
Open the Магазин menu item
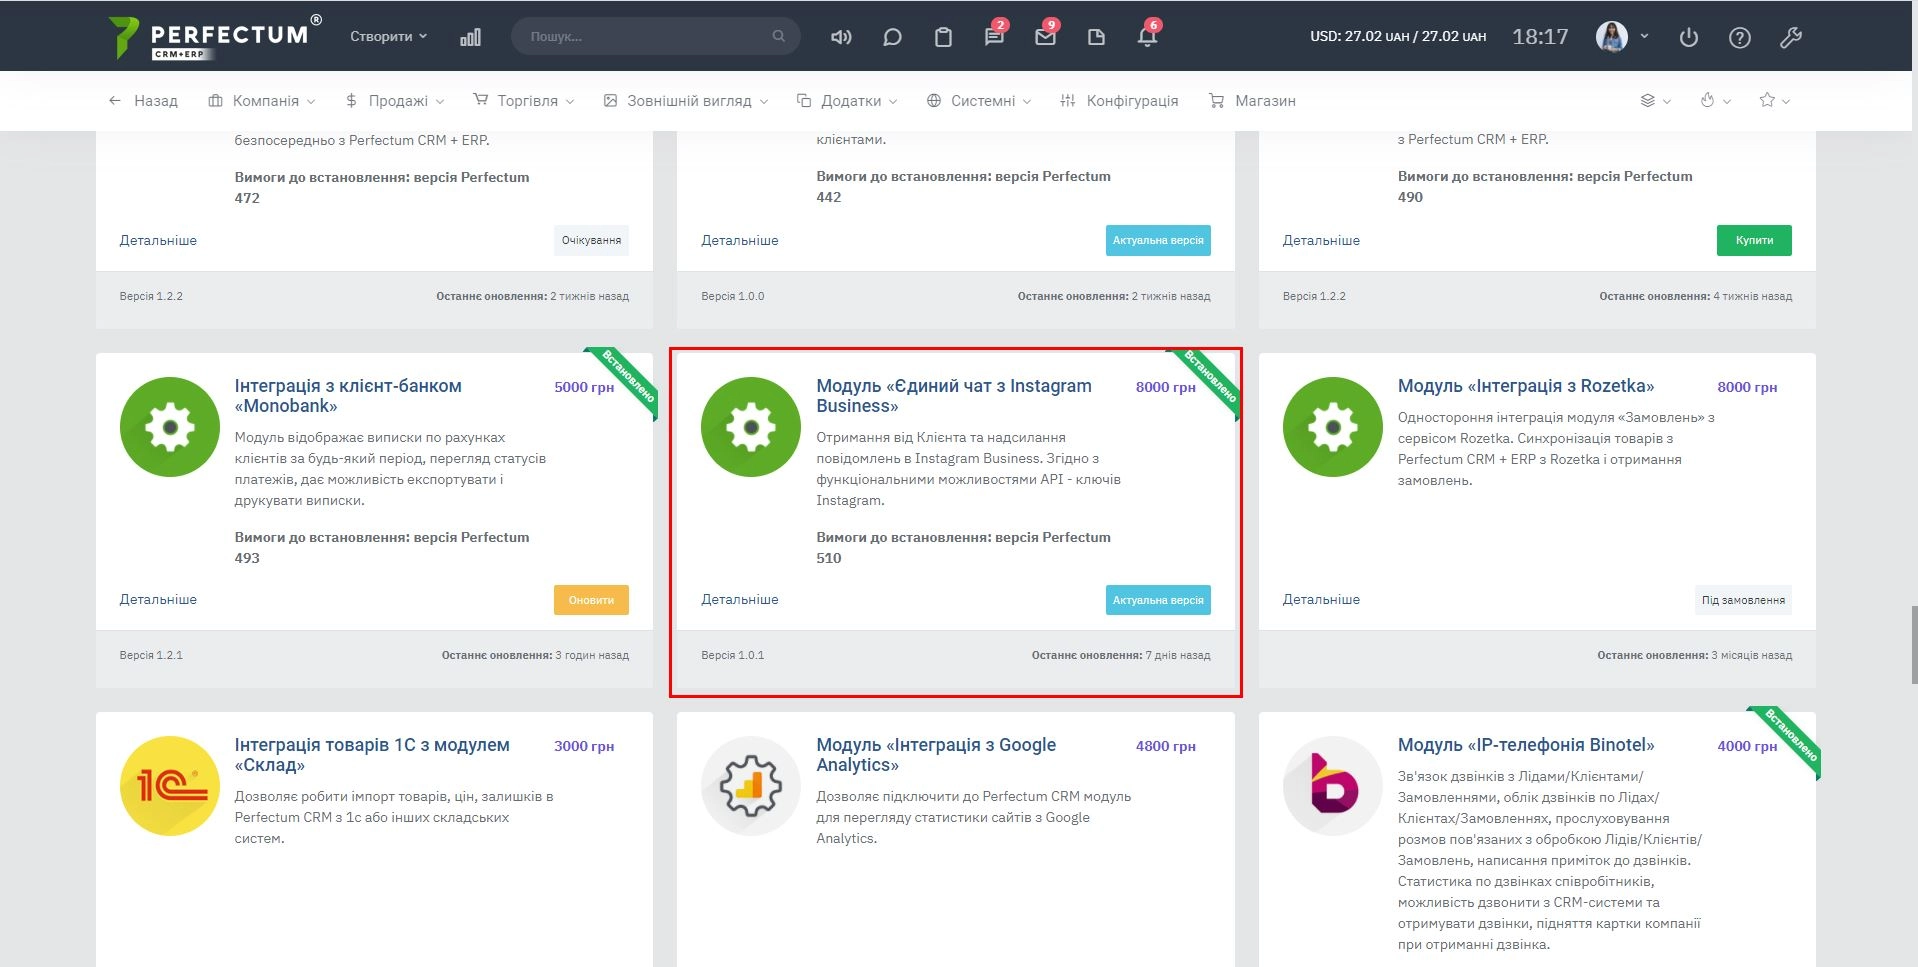point(1252,101)
